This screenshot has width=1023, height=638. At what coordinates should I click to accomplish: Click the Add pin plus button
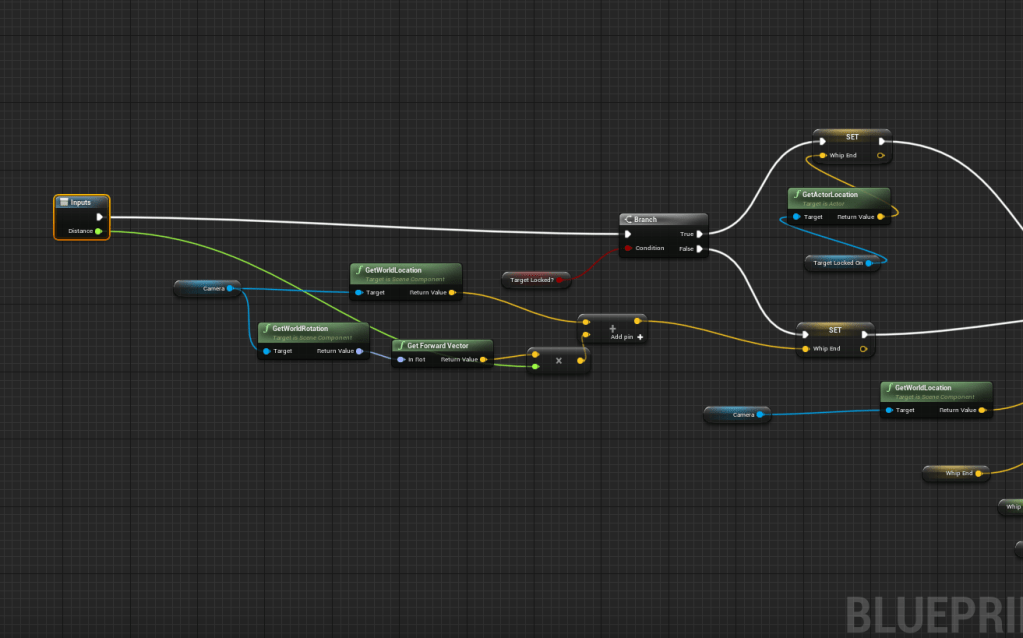[640, 337]
